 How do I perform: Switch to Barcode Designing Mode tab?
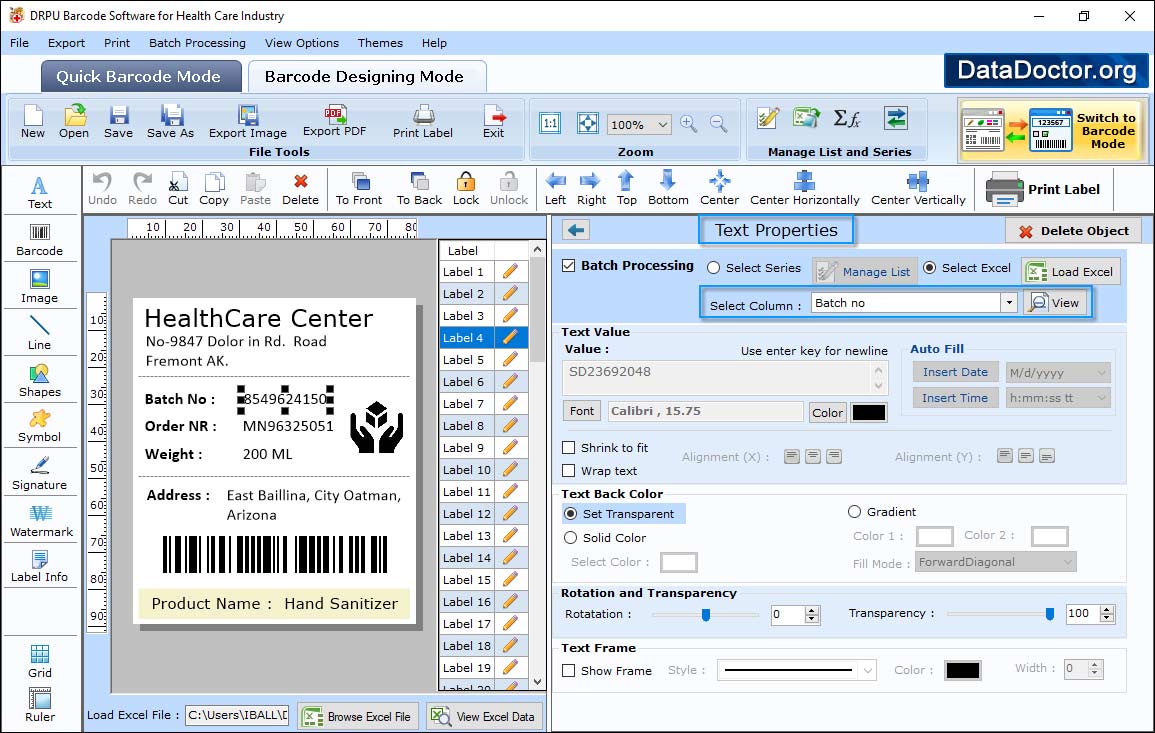(x=366, y=77)
